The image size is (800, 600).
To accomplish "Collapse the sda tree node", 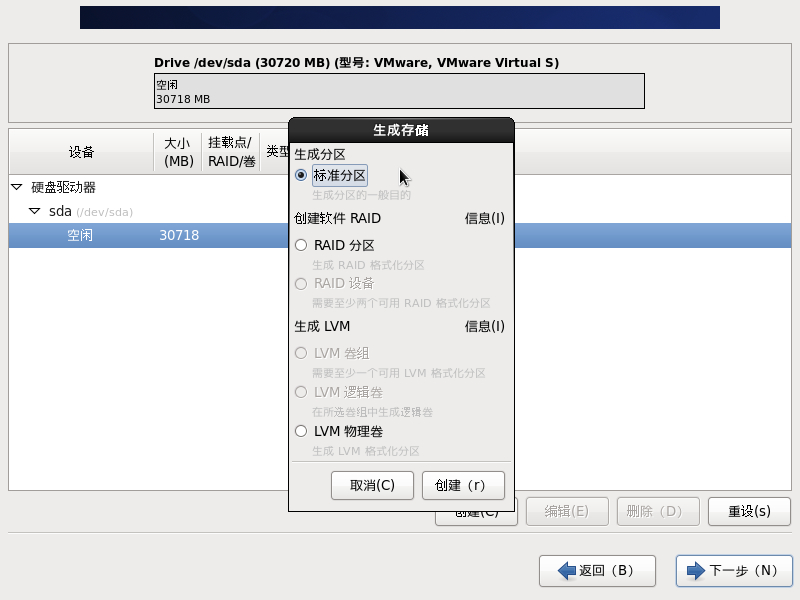I will tap(35, 211).
